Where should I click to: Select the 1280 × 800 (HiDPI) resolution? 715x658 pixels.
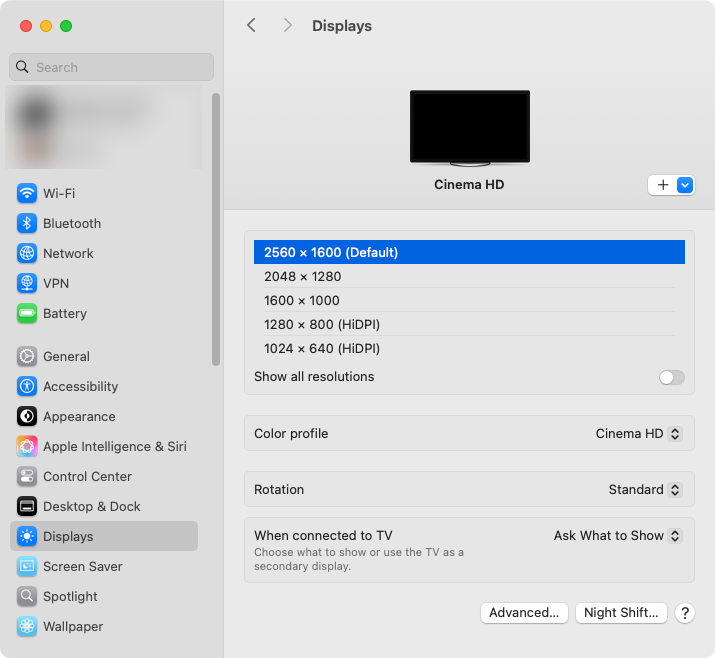coord(469,325)
